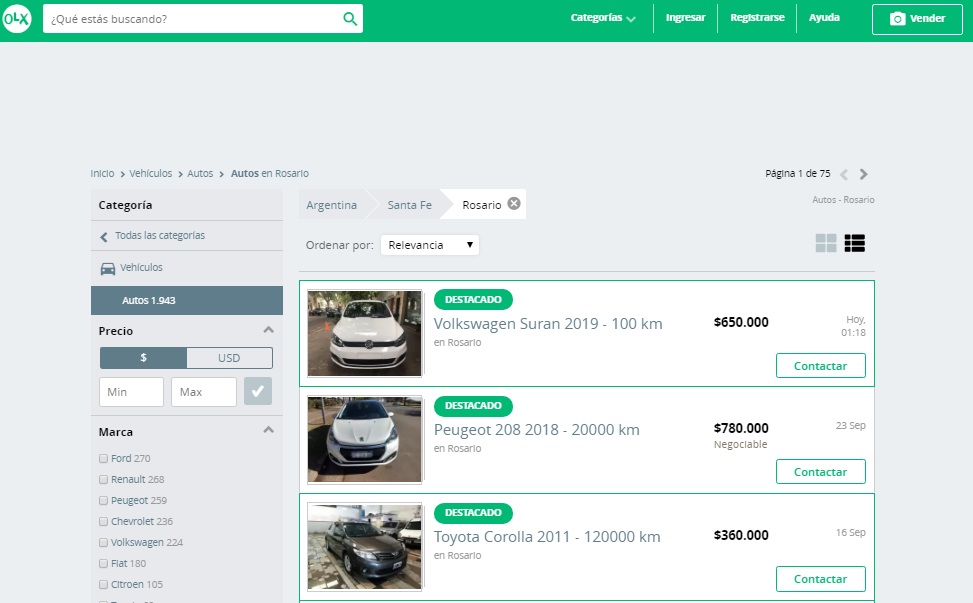The width and height of the screenshot is (973, 603).
Task: Open the Ordenar por Relevancia dropdown
Action: click(x=429, y=245)
